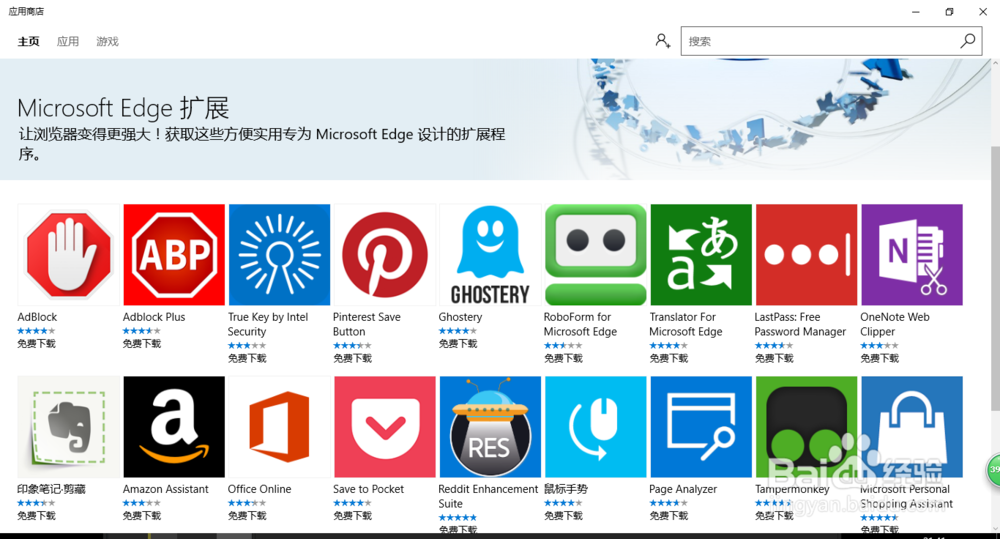Select the Pinterest Save Button icon

[384, 255]
